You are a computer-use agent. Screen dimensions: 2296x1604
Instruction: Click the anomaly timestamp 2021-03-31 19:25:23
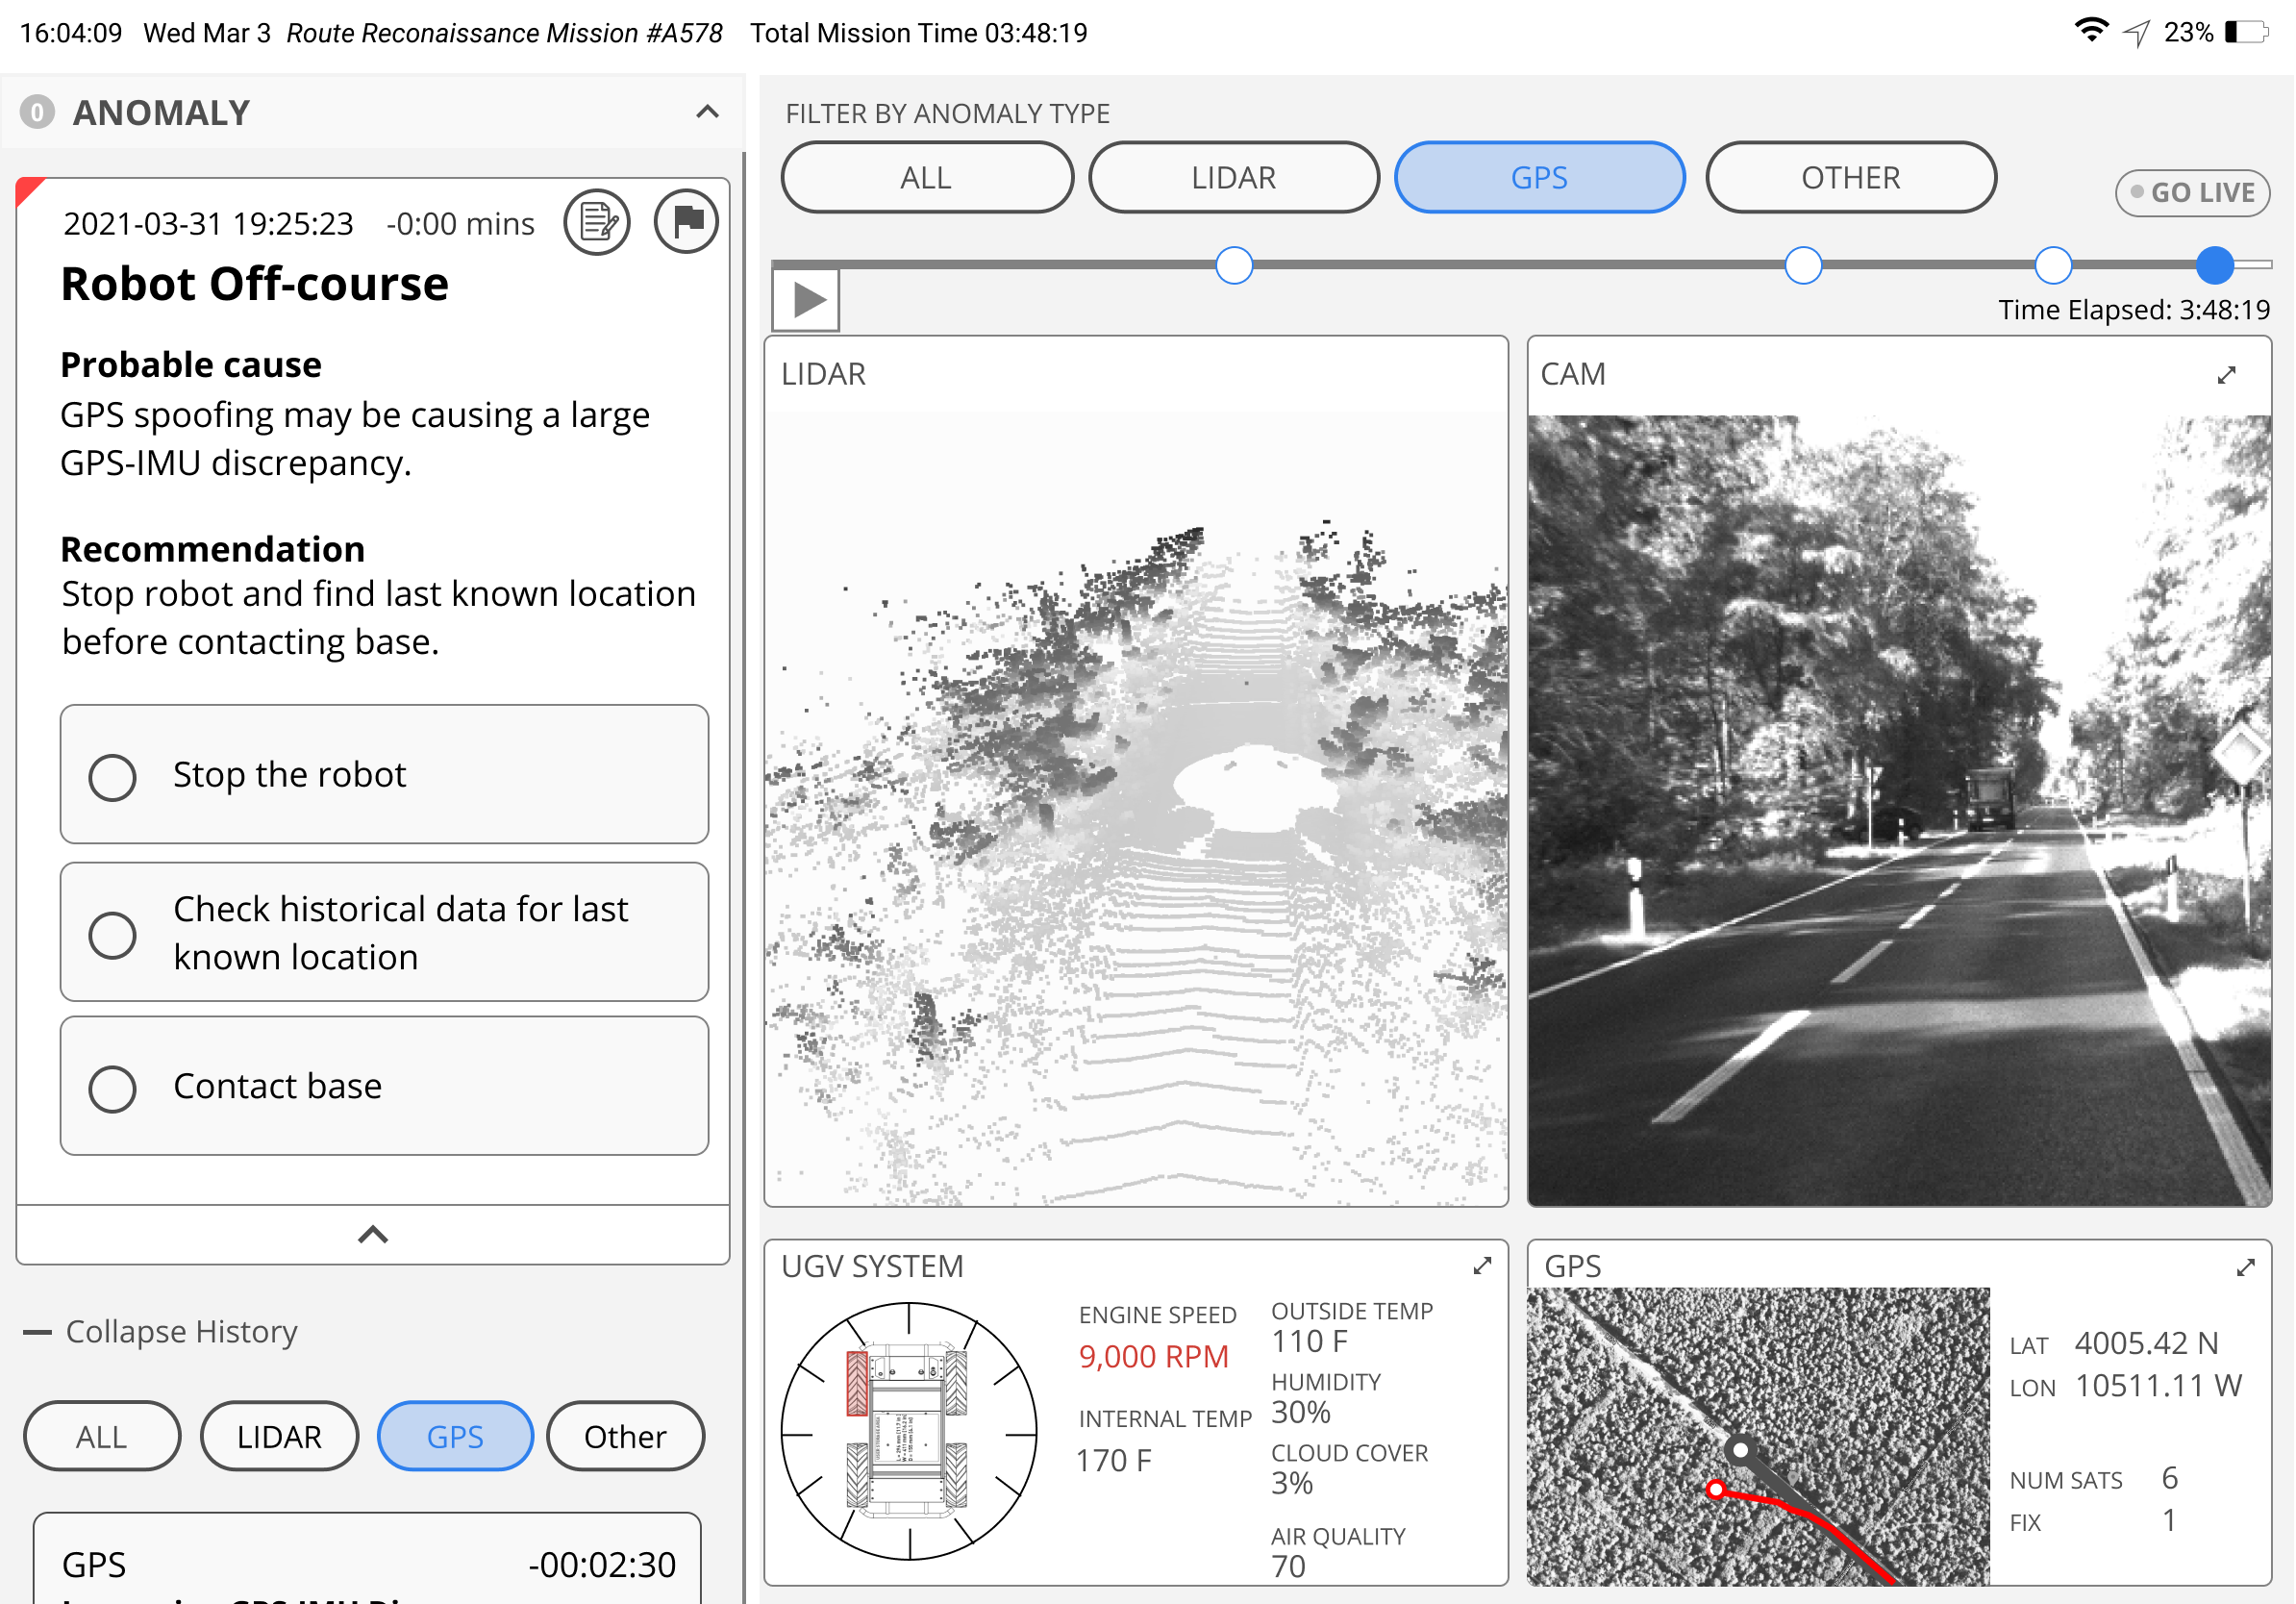pyautogui.click(x=208, y=223)
